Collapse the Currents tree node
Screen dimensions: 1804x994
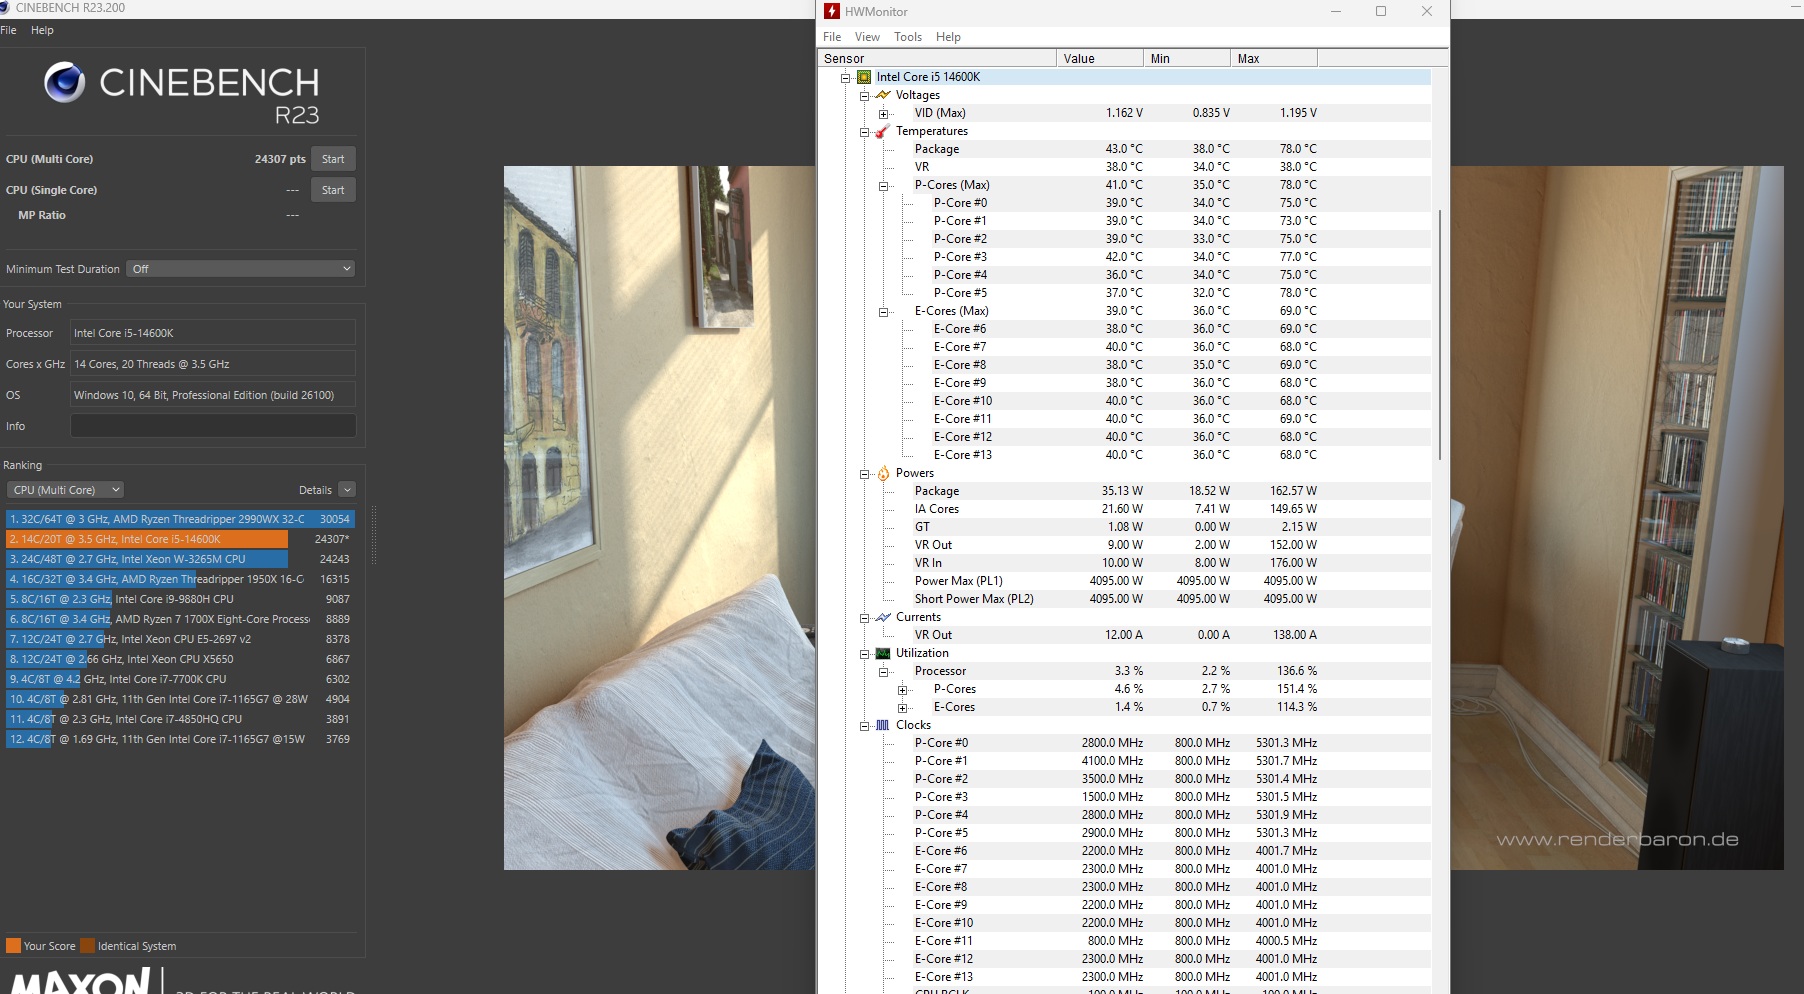point(865,617)
